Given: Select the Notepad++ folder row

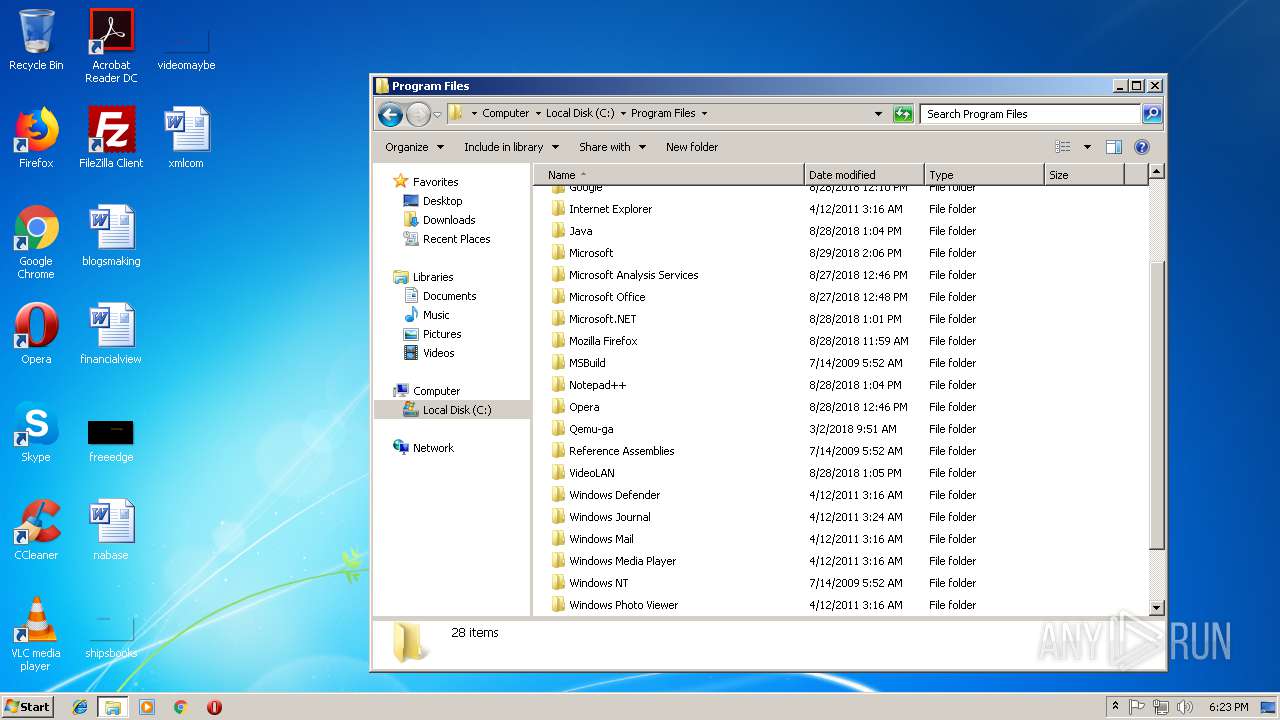Looking at the screenshot, I should click(840, 385).
